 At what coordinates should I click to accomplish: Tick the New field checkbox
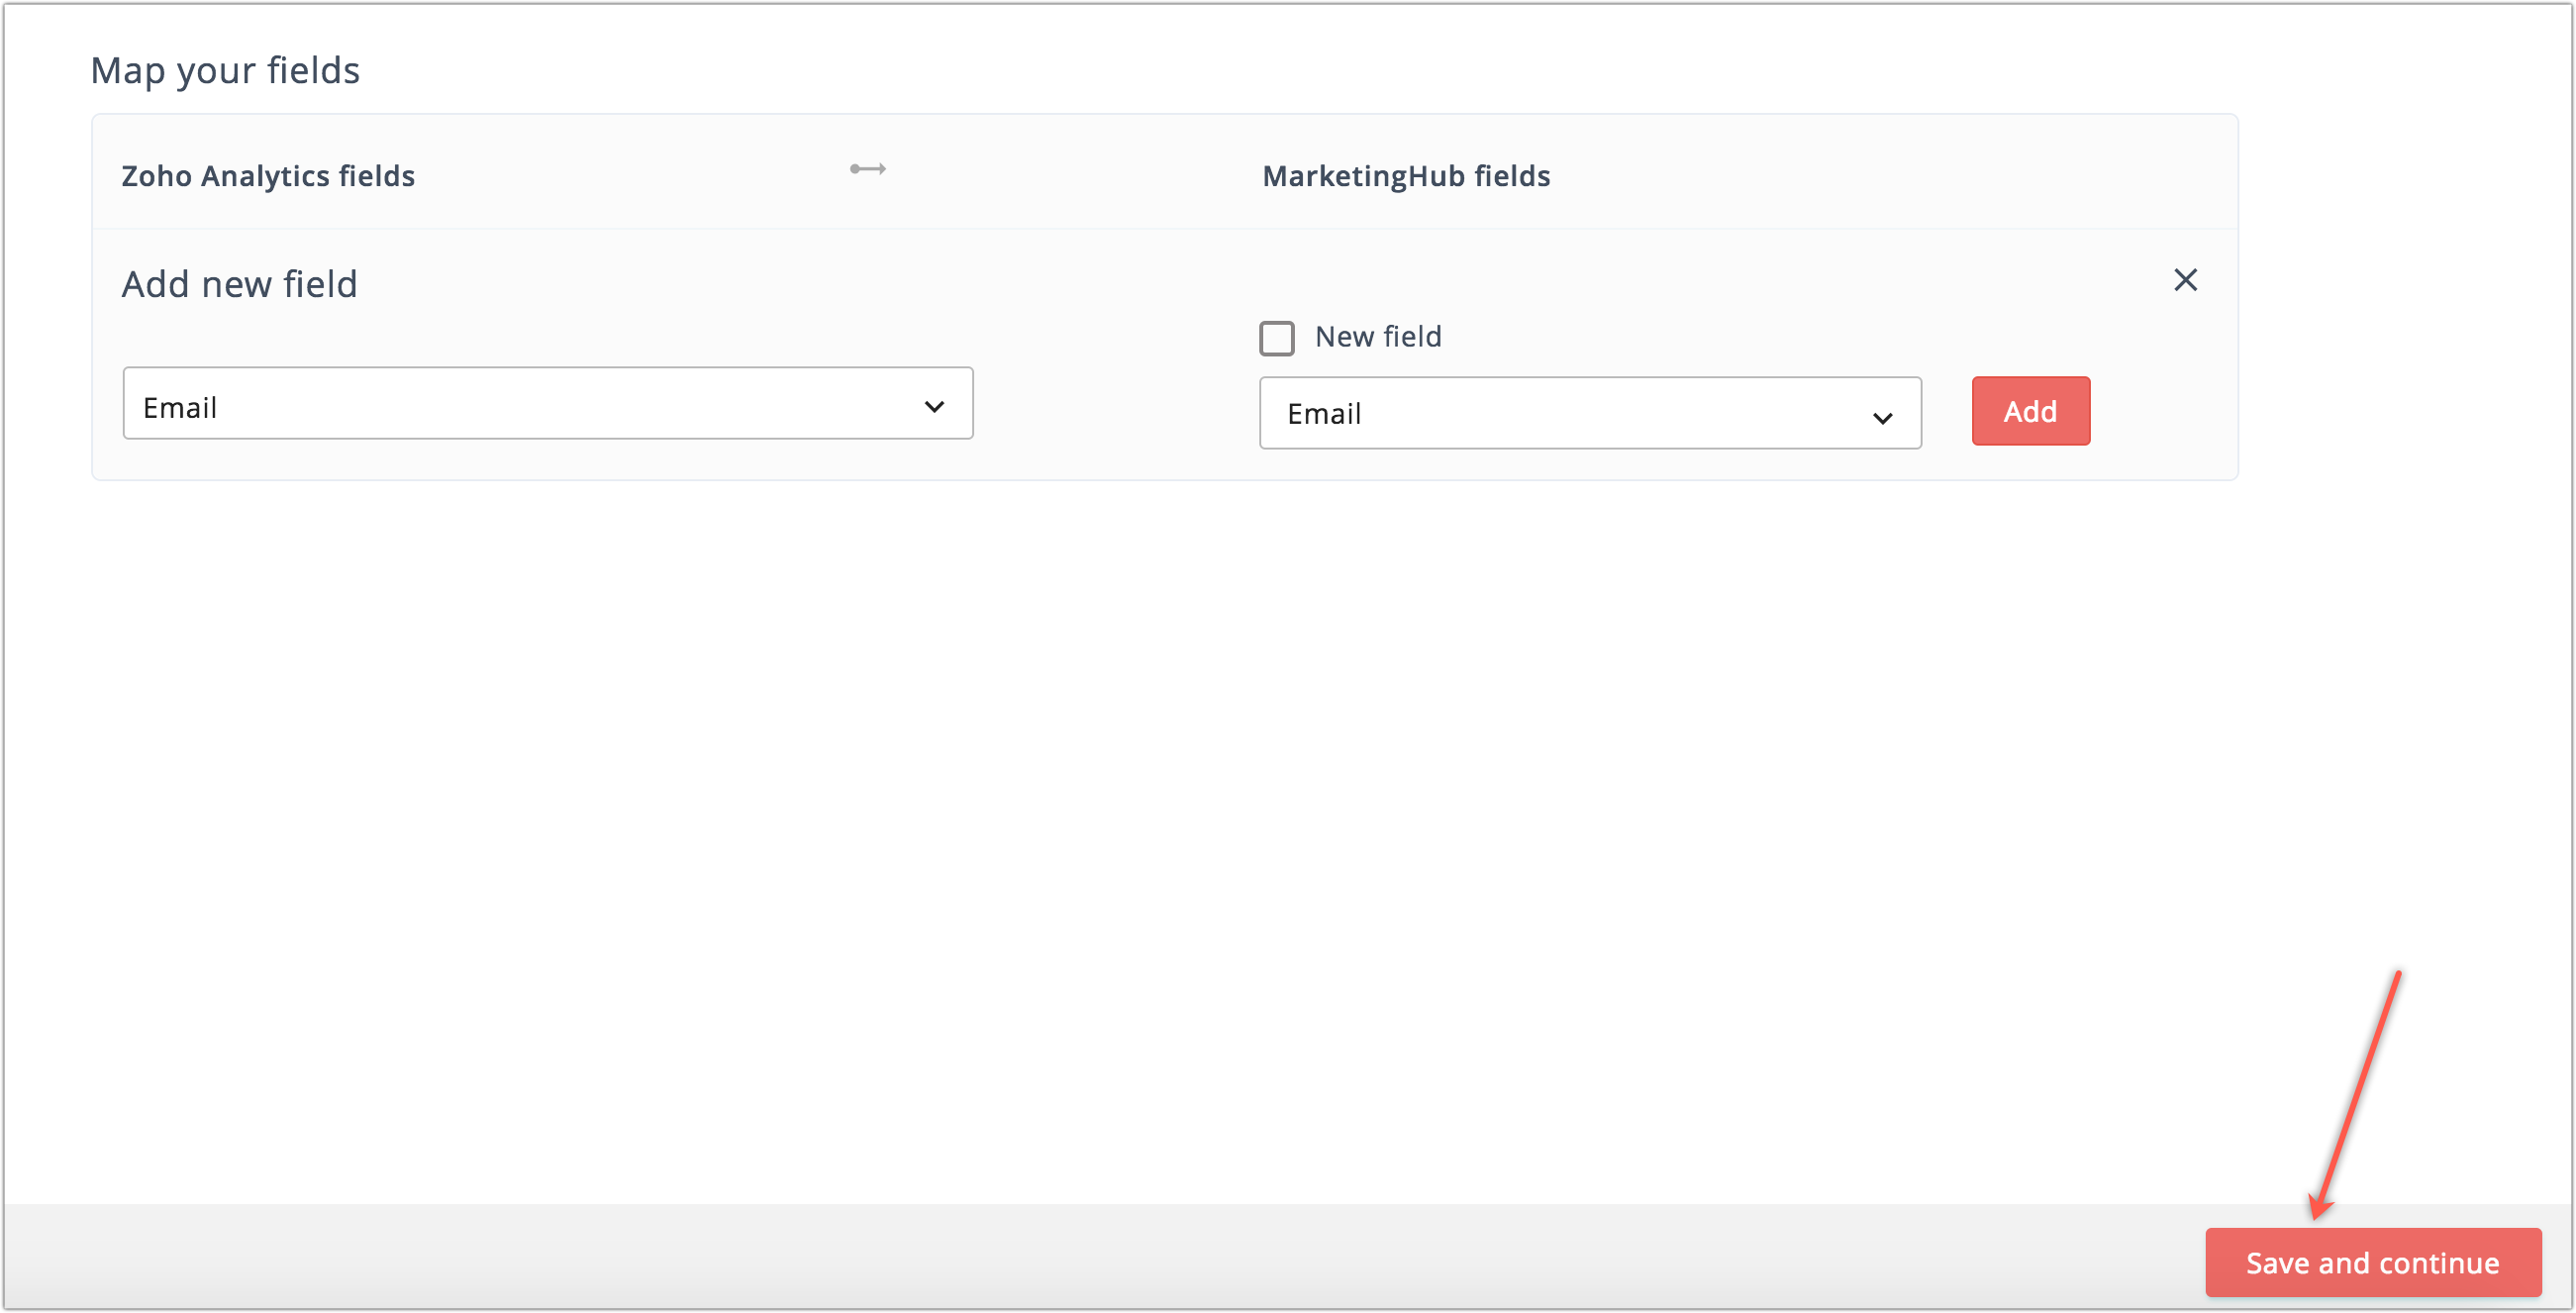point(1276,338)
